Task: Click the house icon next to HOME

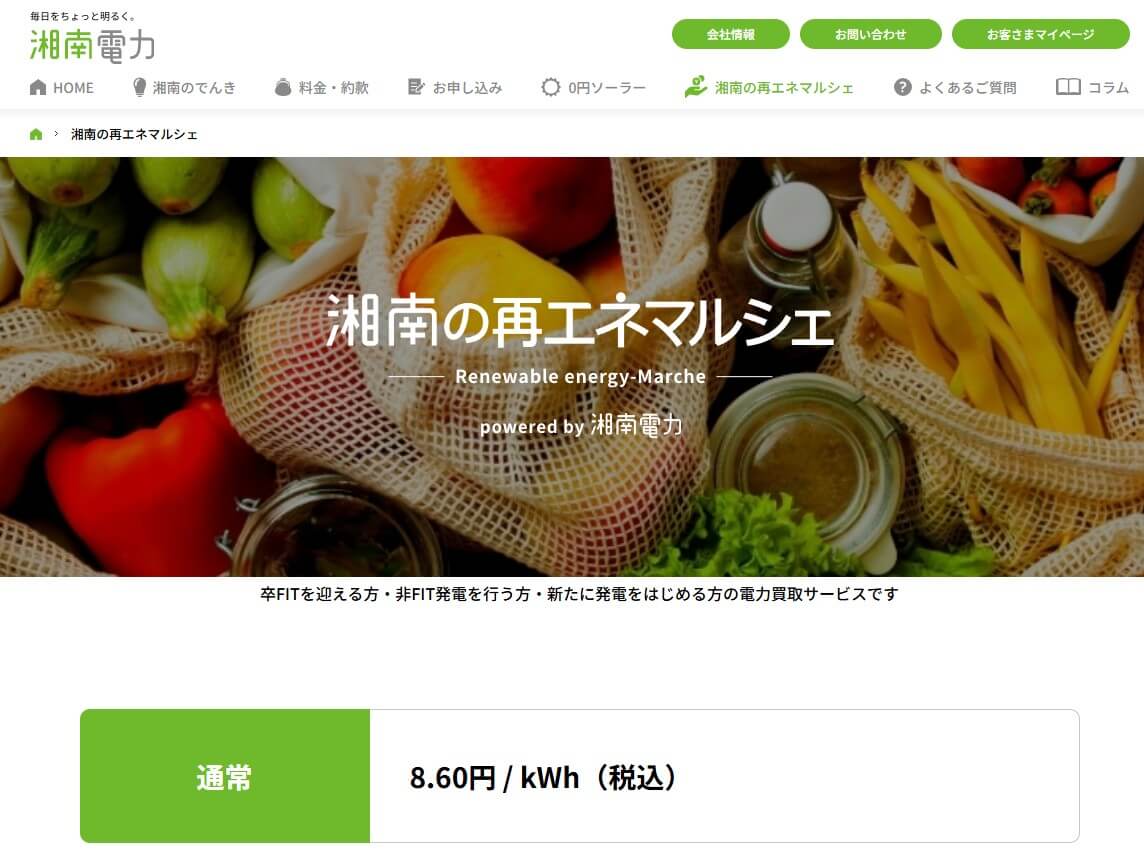Action: 38,88
